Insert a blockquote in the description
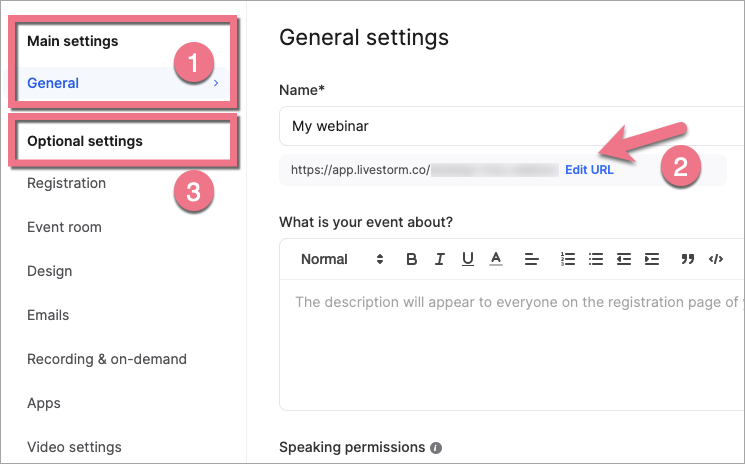Image resolution: width=745 pixels, height=464 pixels. coord(687,259)
